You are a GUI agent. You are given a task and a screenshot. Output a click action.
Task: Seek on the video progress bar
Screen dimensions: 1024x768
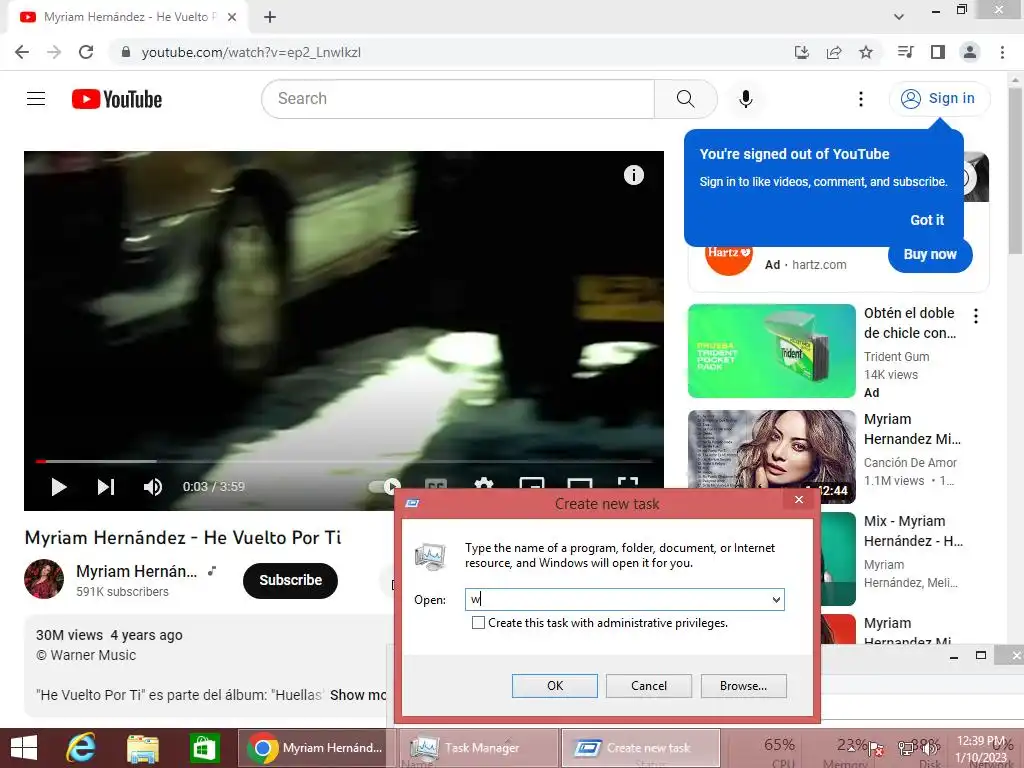coord(344,461)
